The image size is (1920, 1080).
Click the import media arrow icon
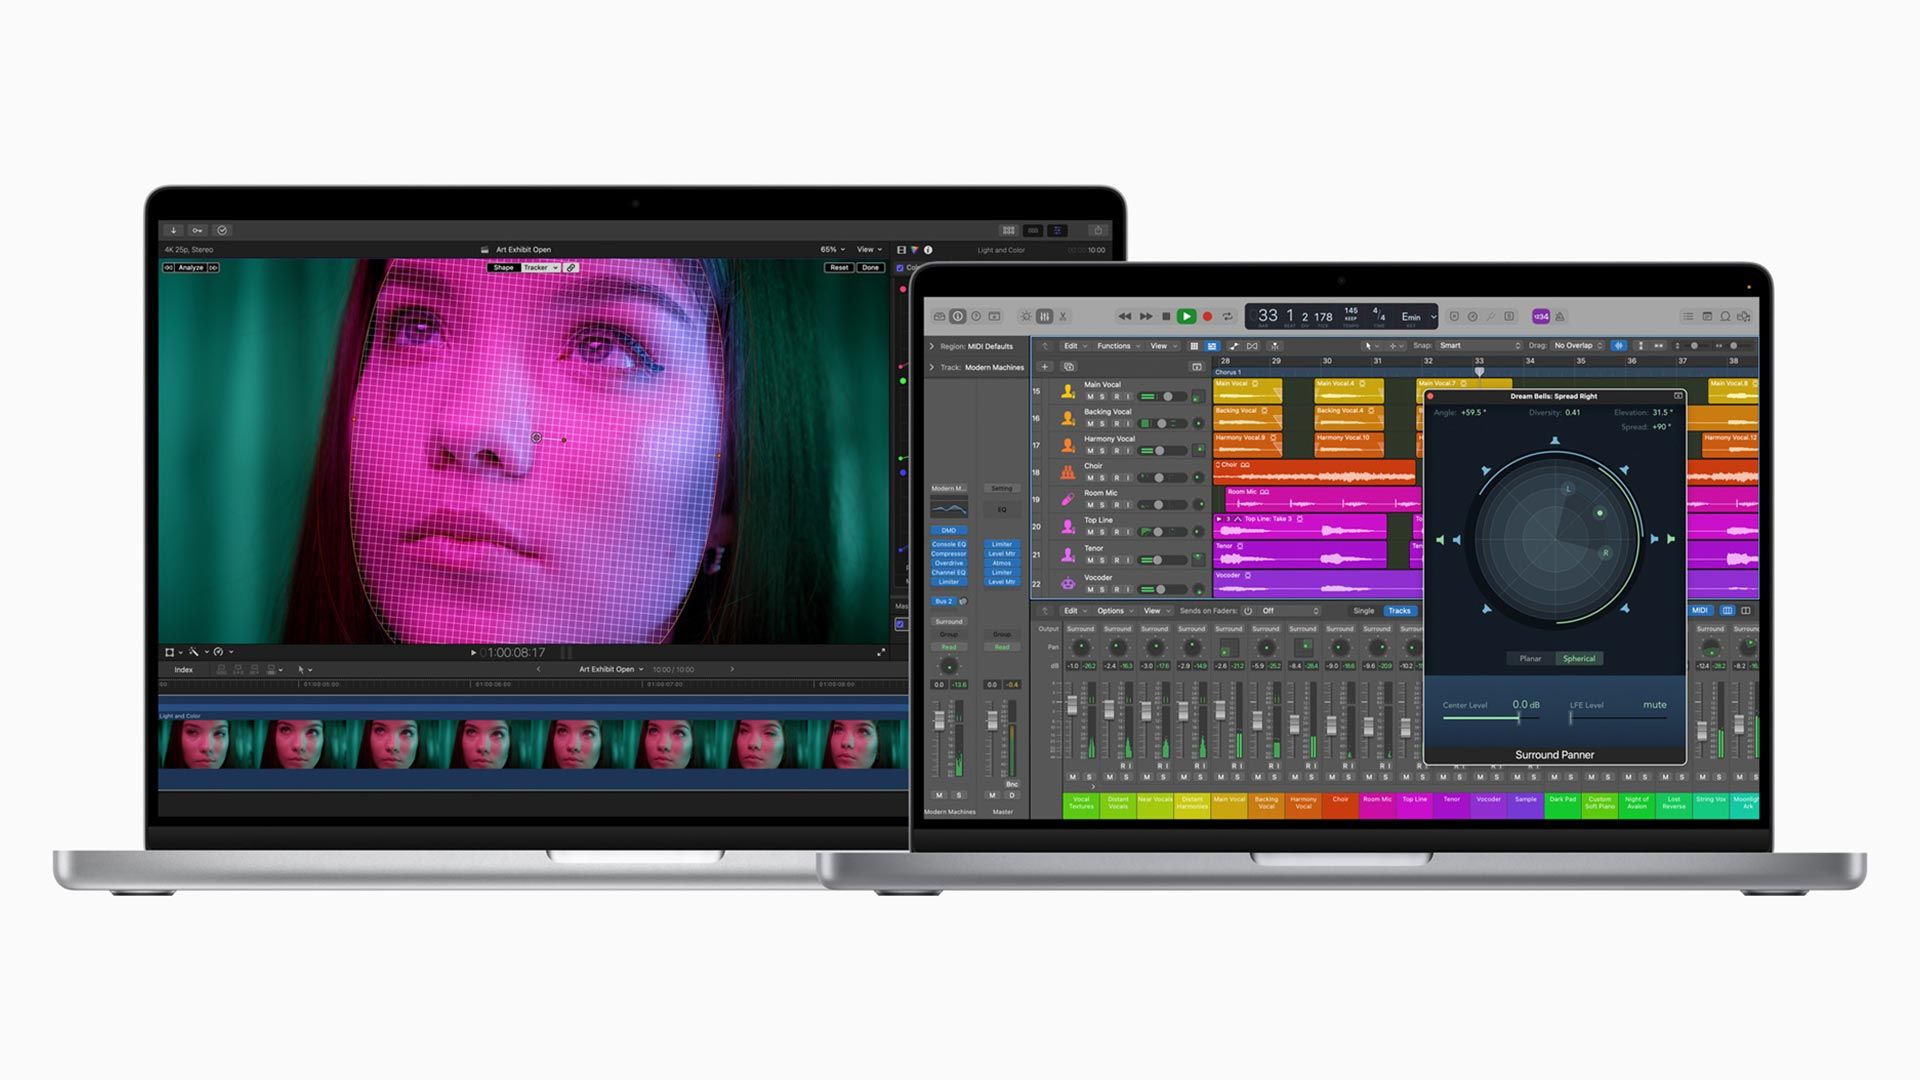click(173, 230)
